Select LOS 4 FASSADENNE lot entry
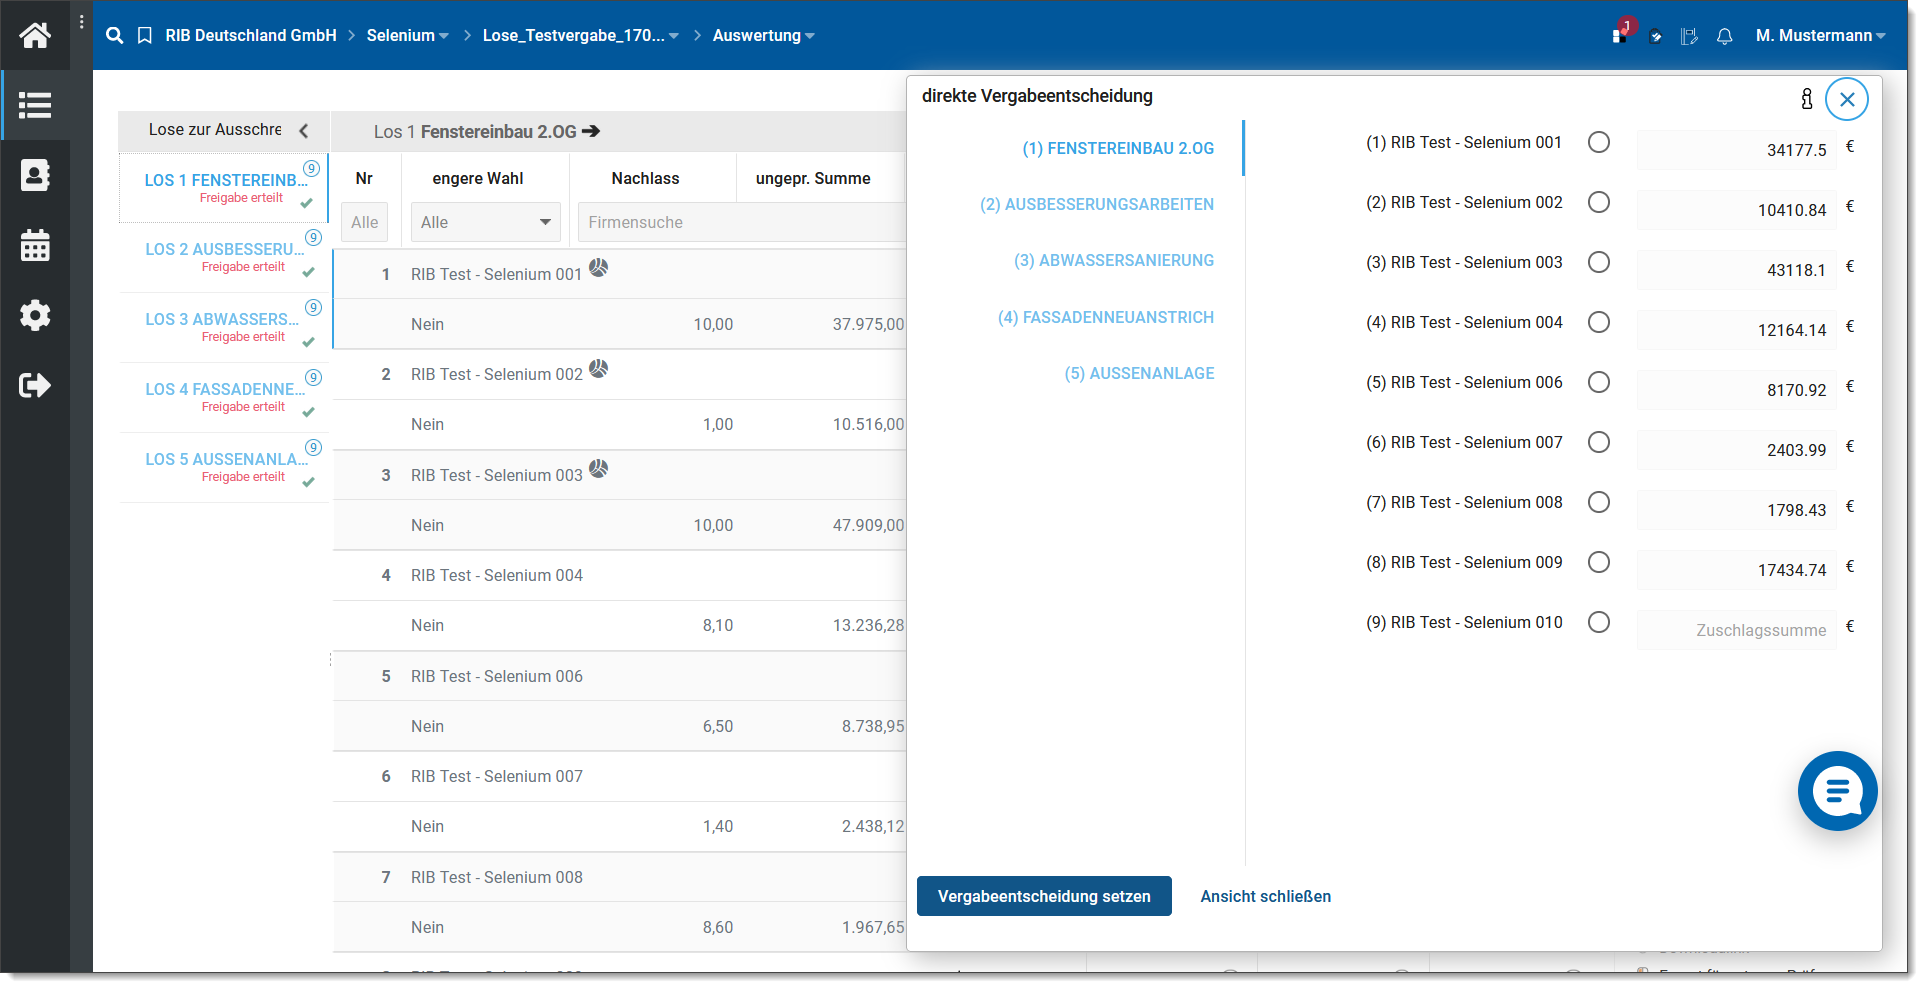This screenshot has height=988, width=1923. click(224, 397)
